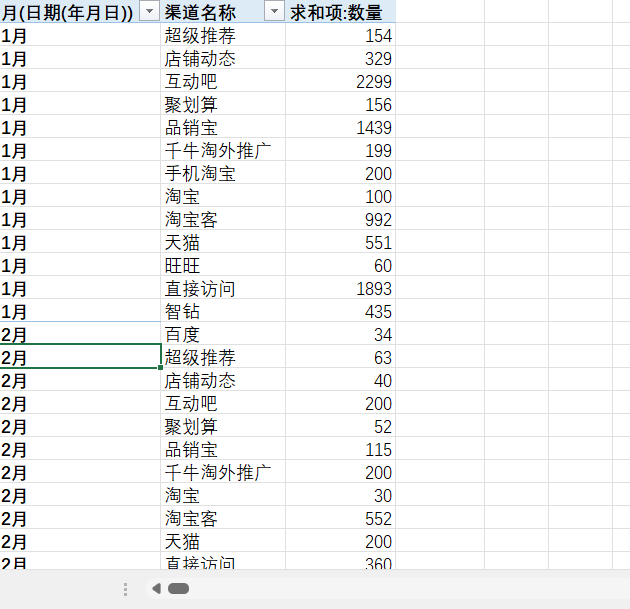Select the 互动吧 cell beside value 2299
The image size is (630, 609).
pos(223,81)
